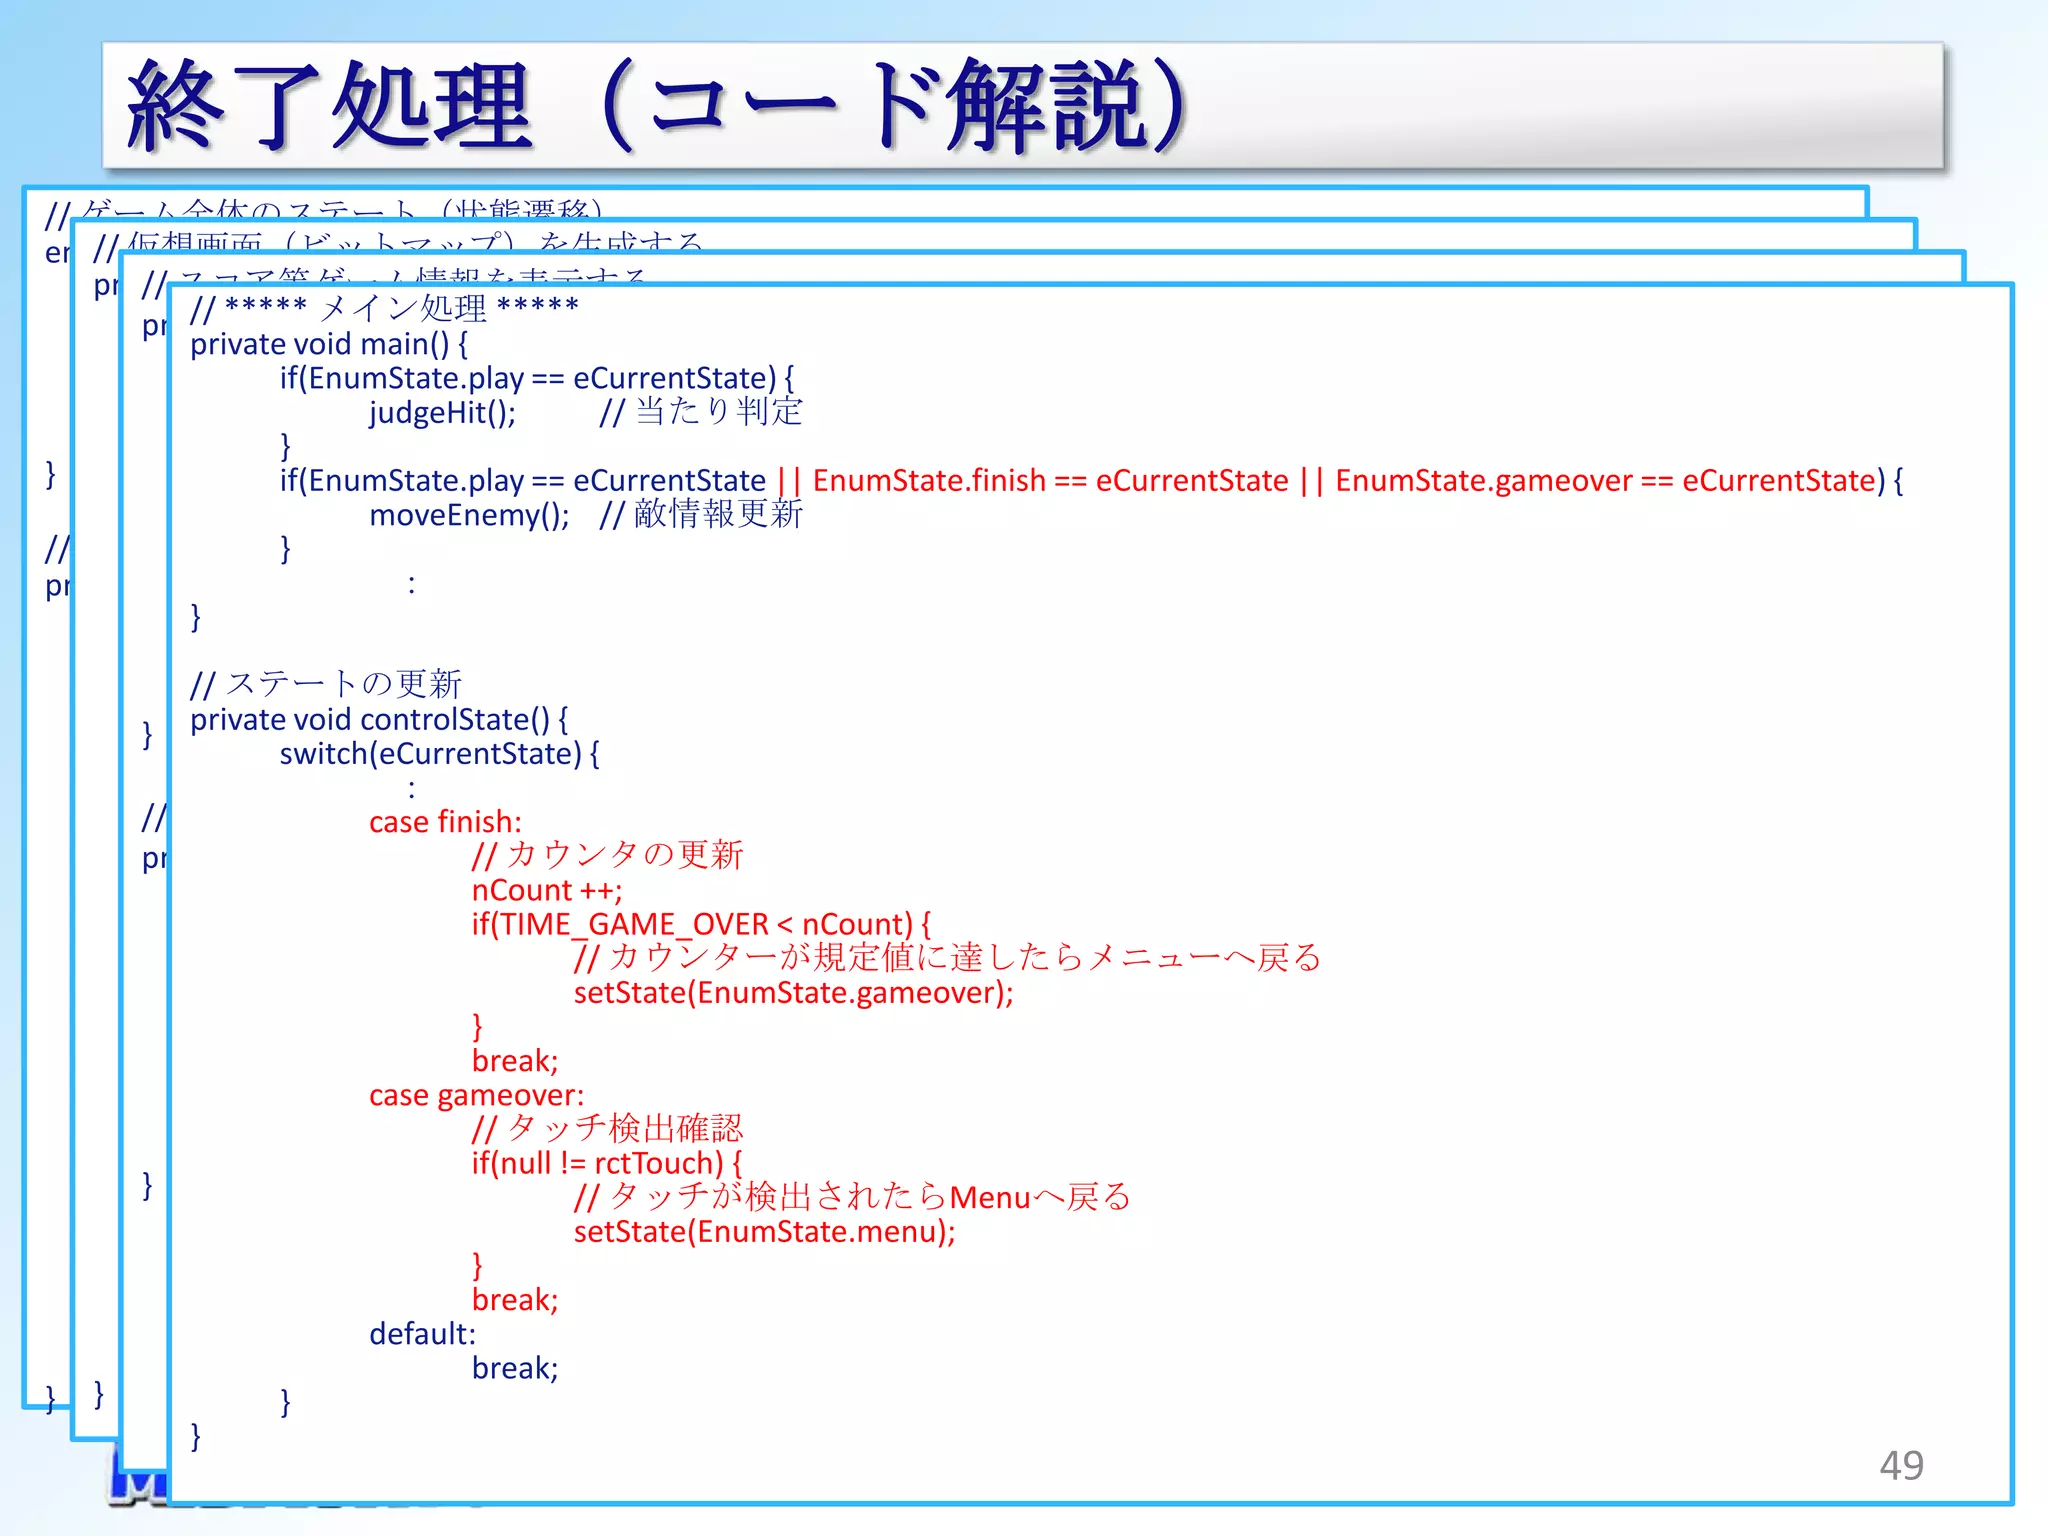The height and width of the screenshot is (1536, 2048).
Task: Select the comment line メイン処理
Action: (x=384, y=308)
